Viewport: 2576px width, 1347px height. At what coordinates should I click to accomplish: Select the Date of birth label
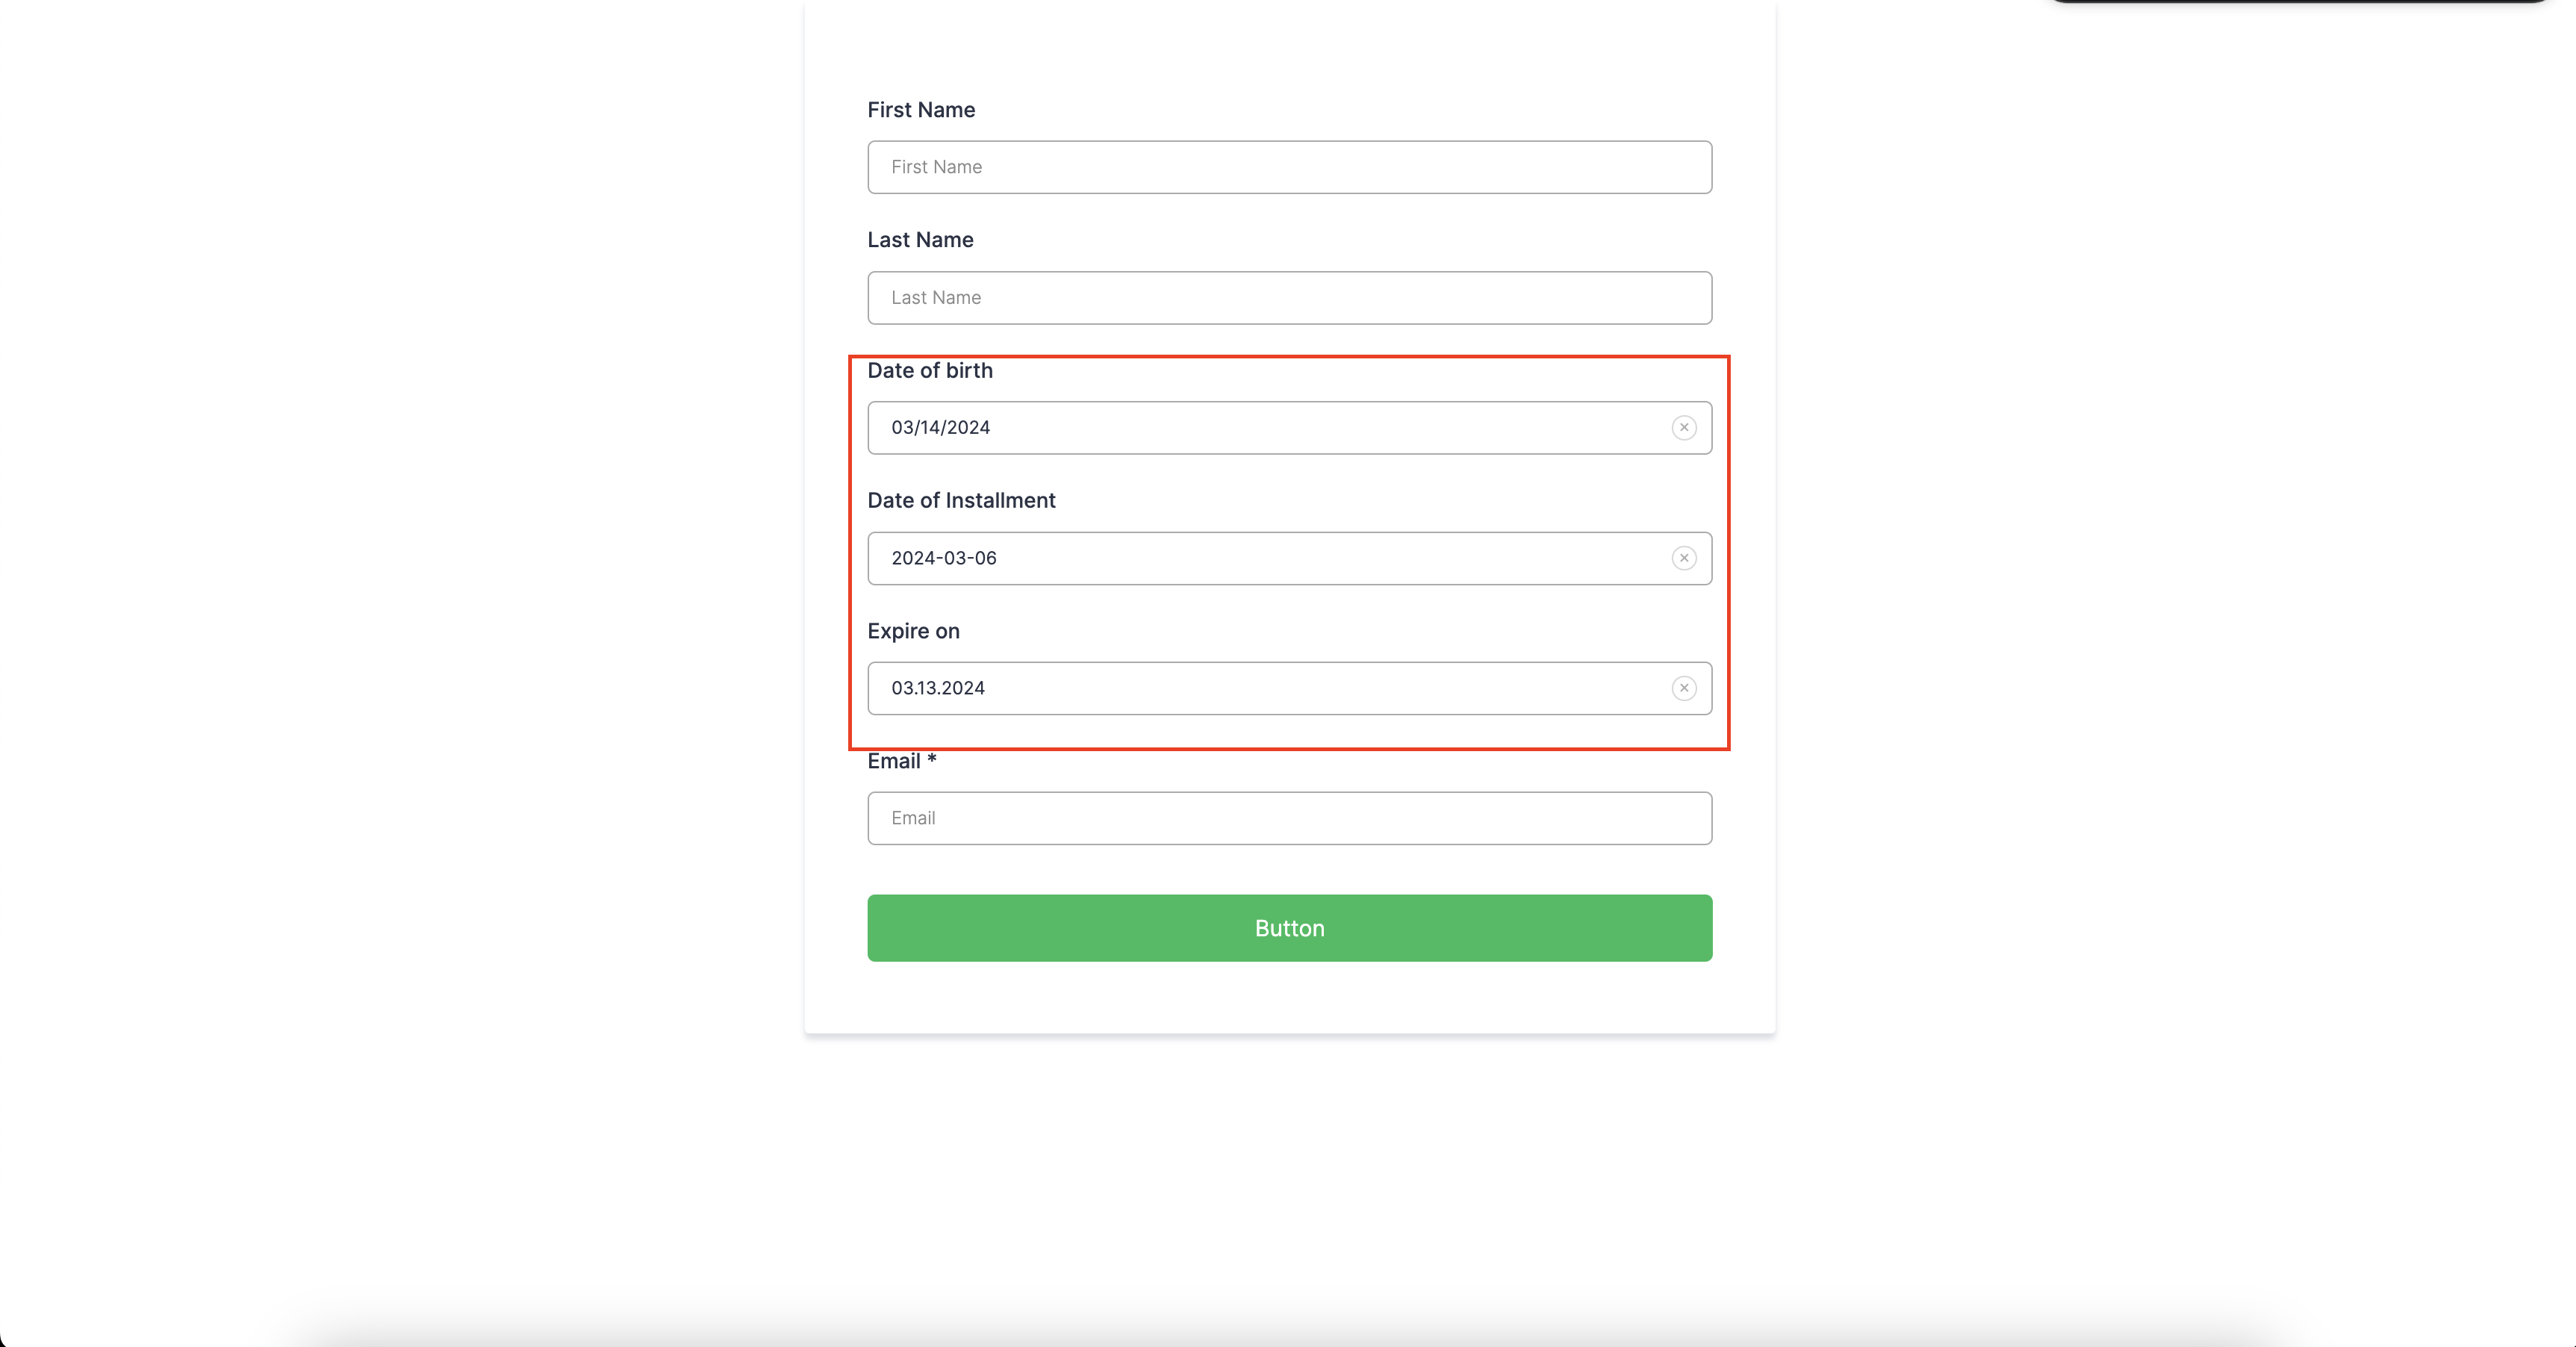(x=929, y=371)
